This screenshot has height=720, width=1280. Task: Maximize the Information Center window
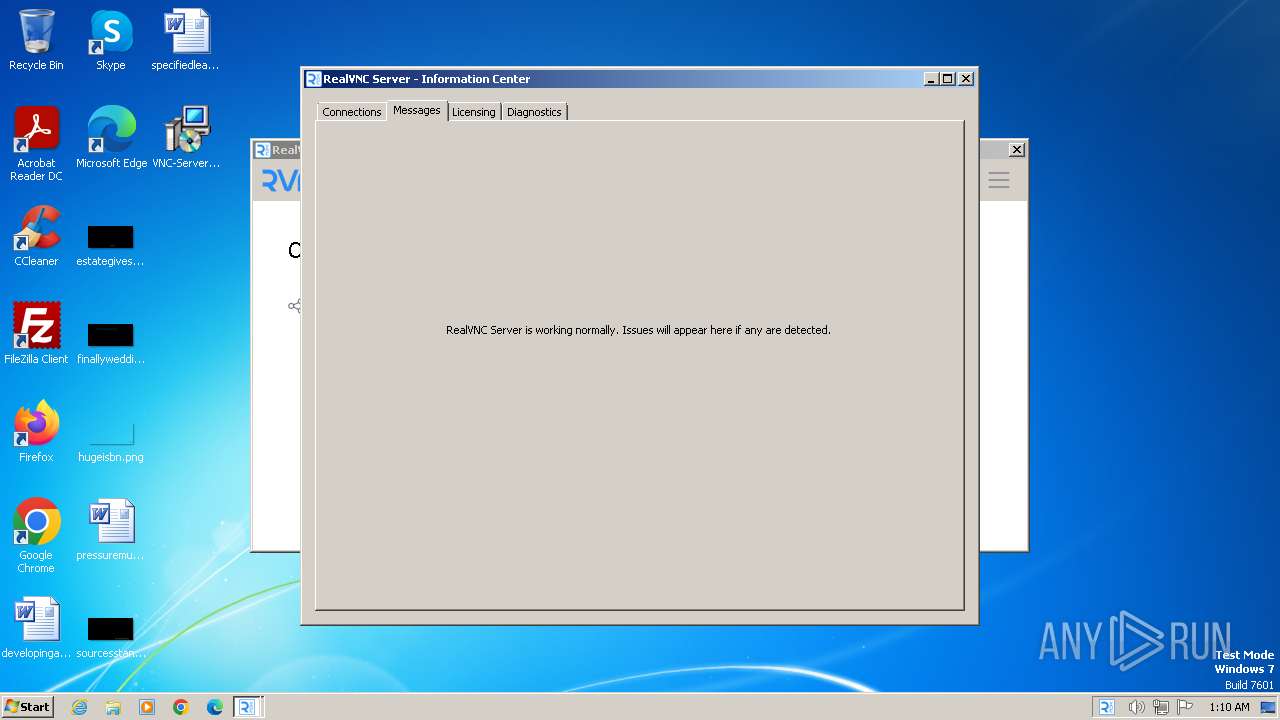click(948, 79)
